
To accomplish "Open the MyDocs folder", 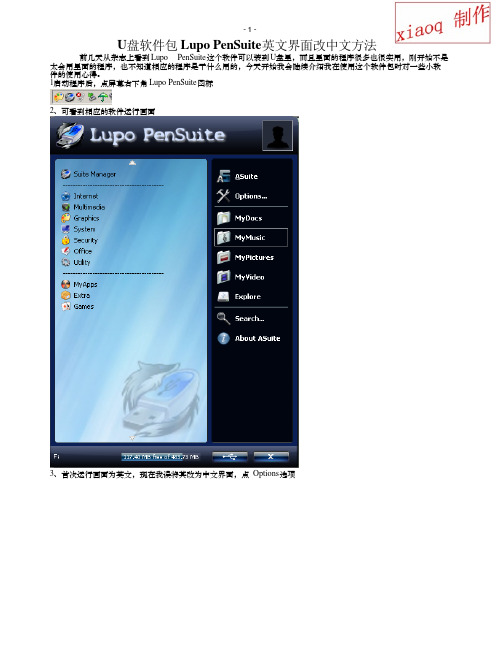I will pyautogui.click(x=240, y=218).
